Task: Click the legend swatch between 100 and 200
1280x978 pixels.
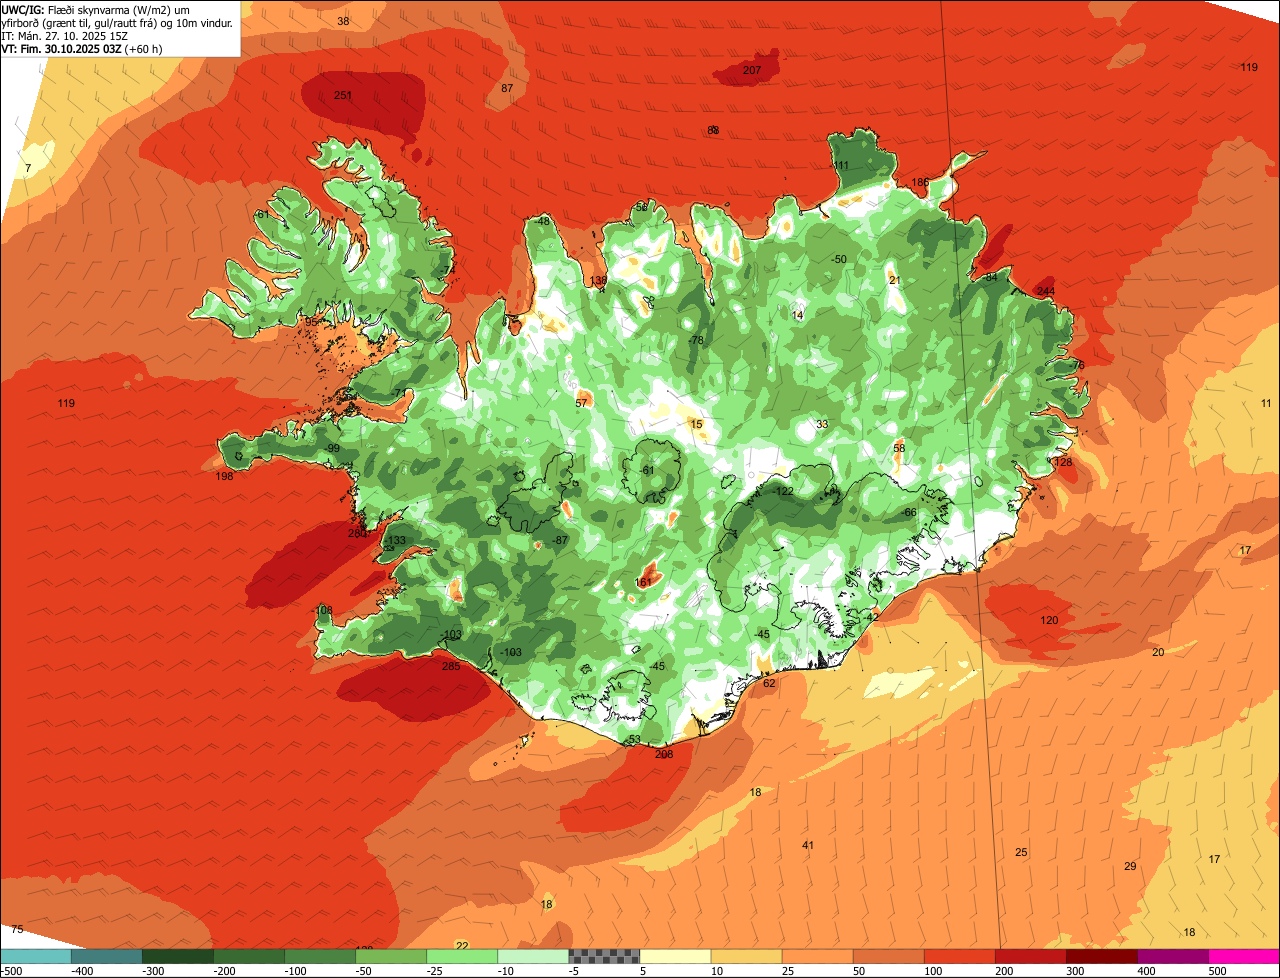Action: pos(960,957)
